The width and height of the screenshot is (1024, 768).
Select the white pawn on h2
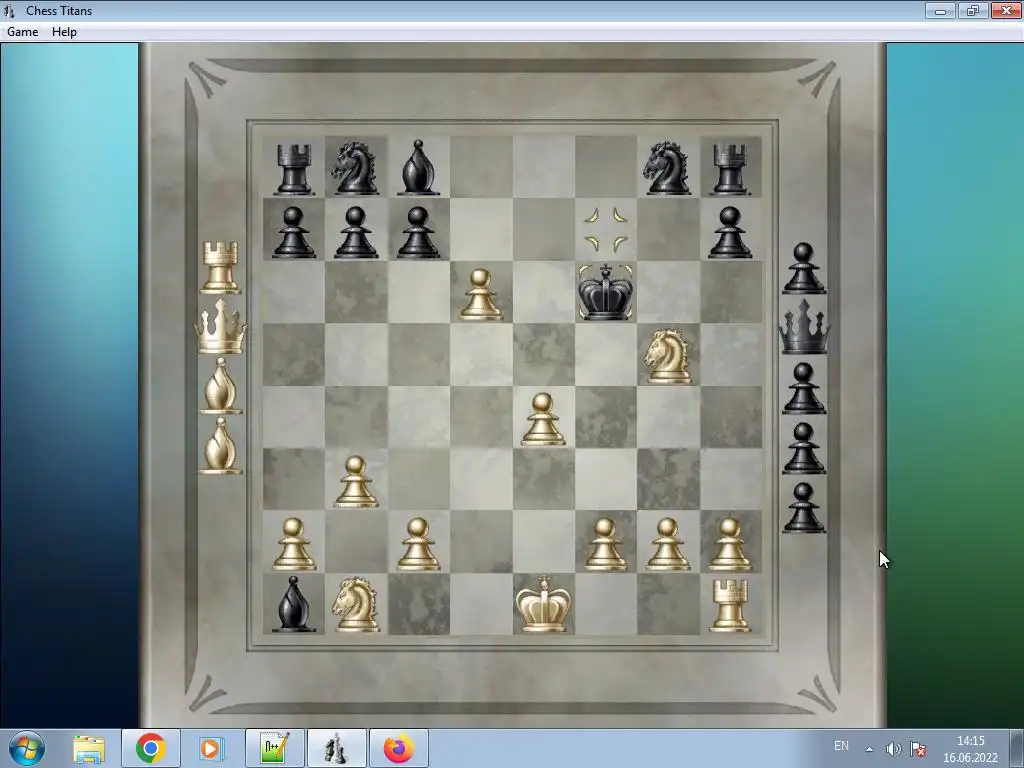click(x=729, y=544)
